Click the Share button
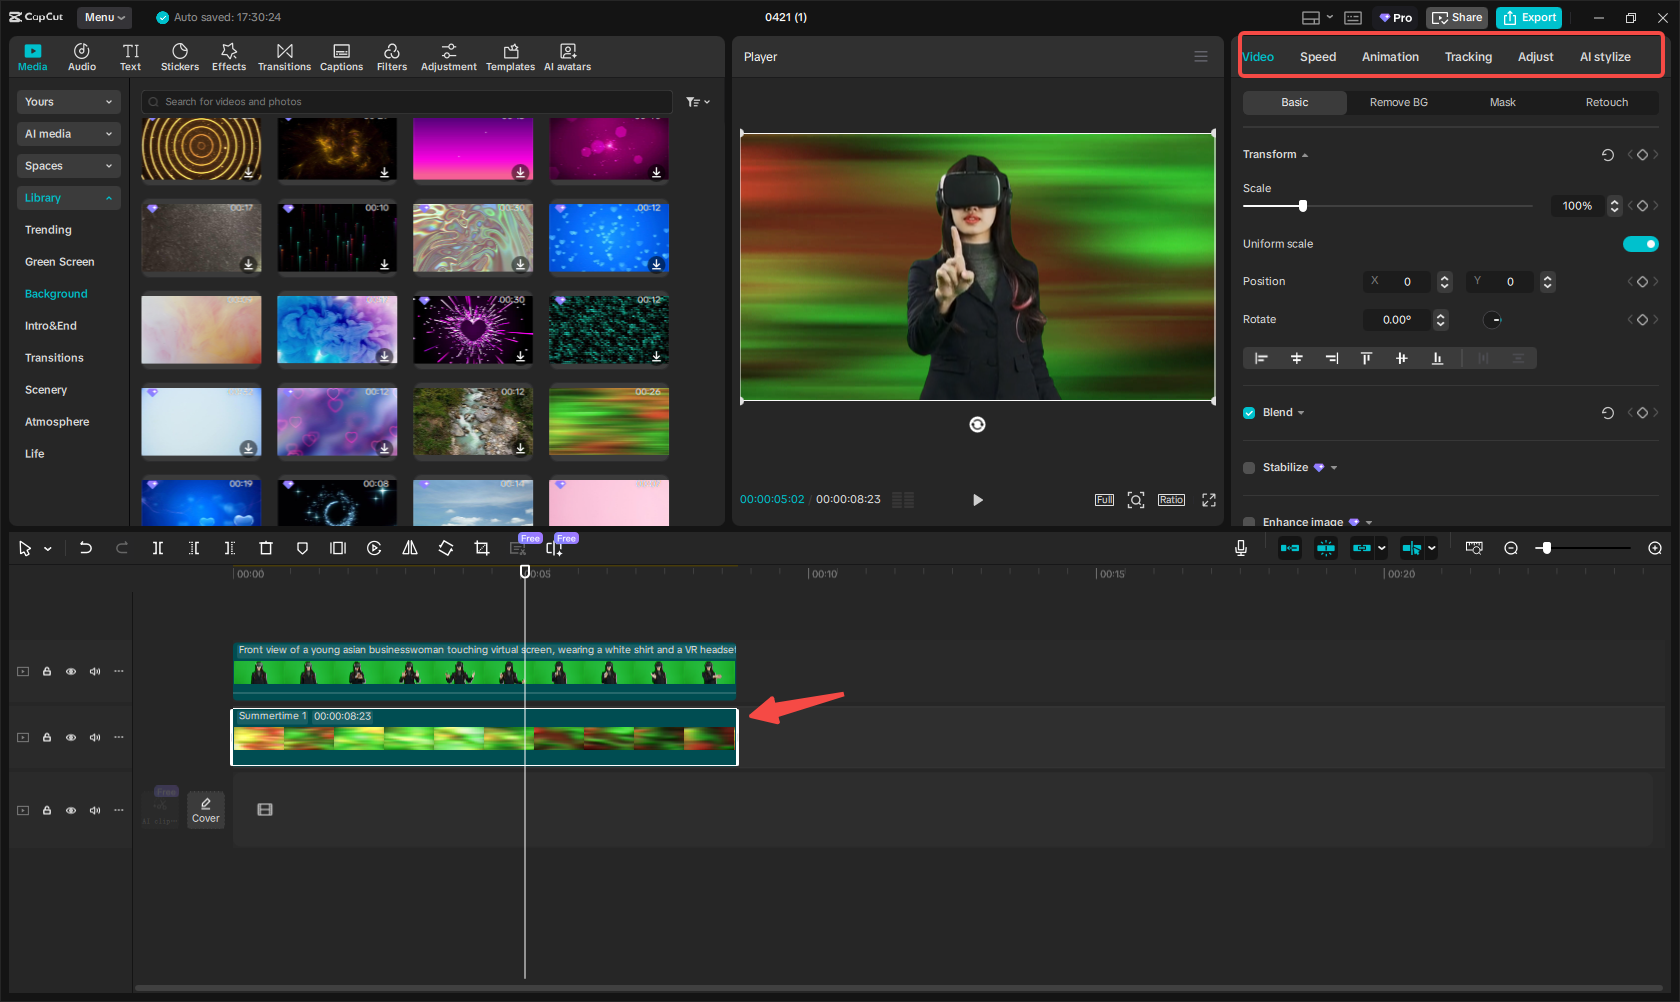1680x1002 pixels. 1457,17
